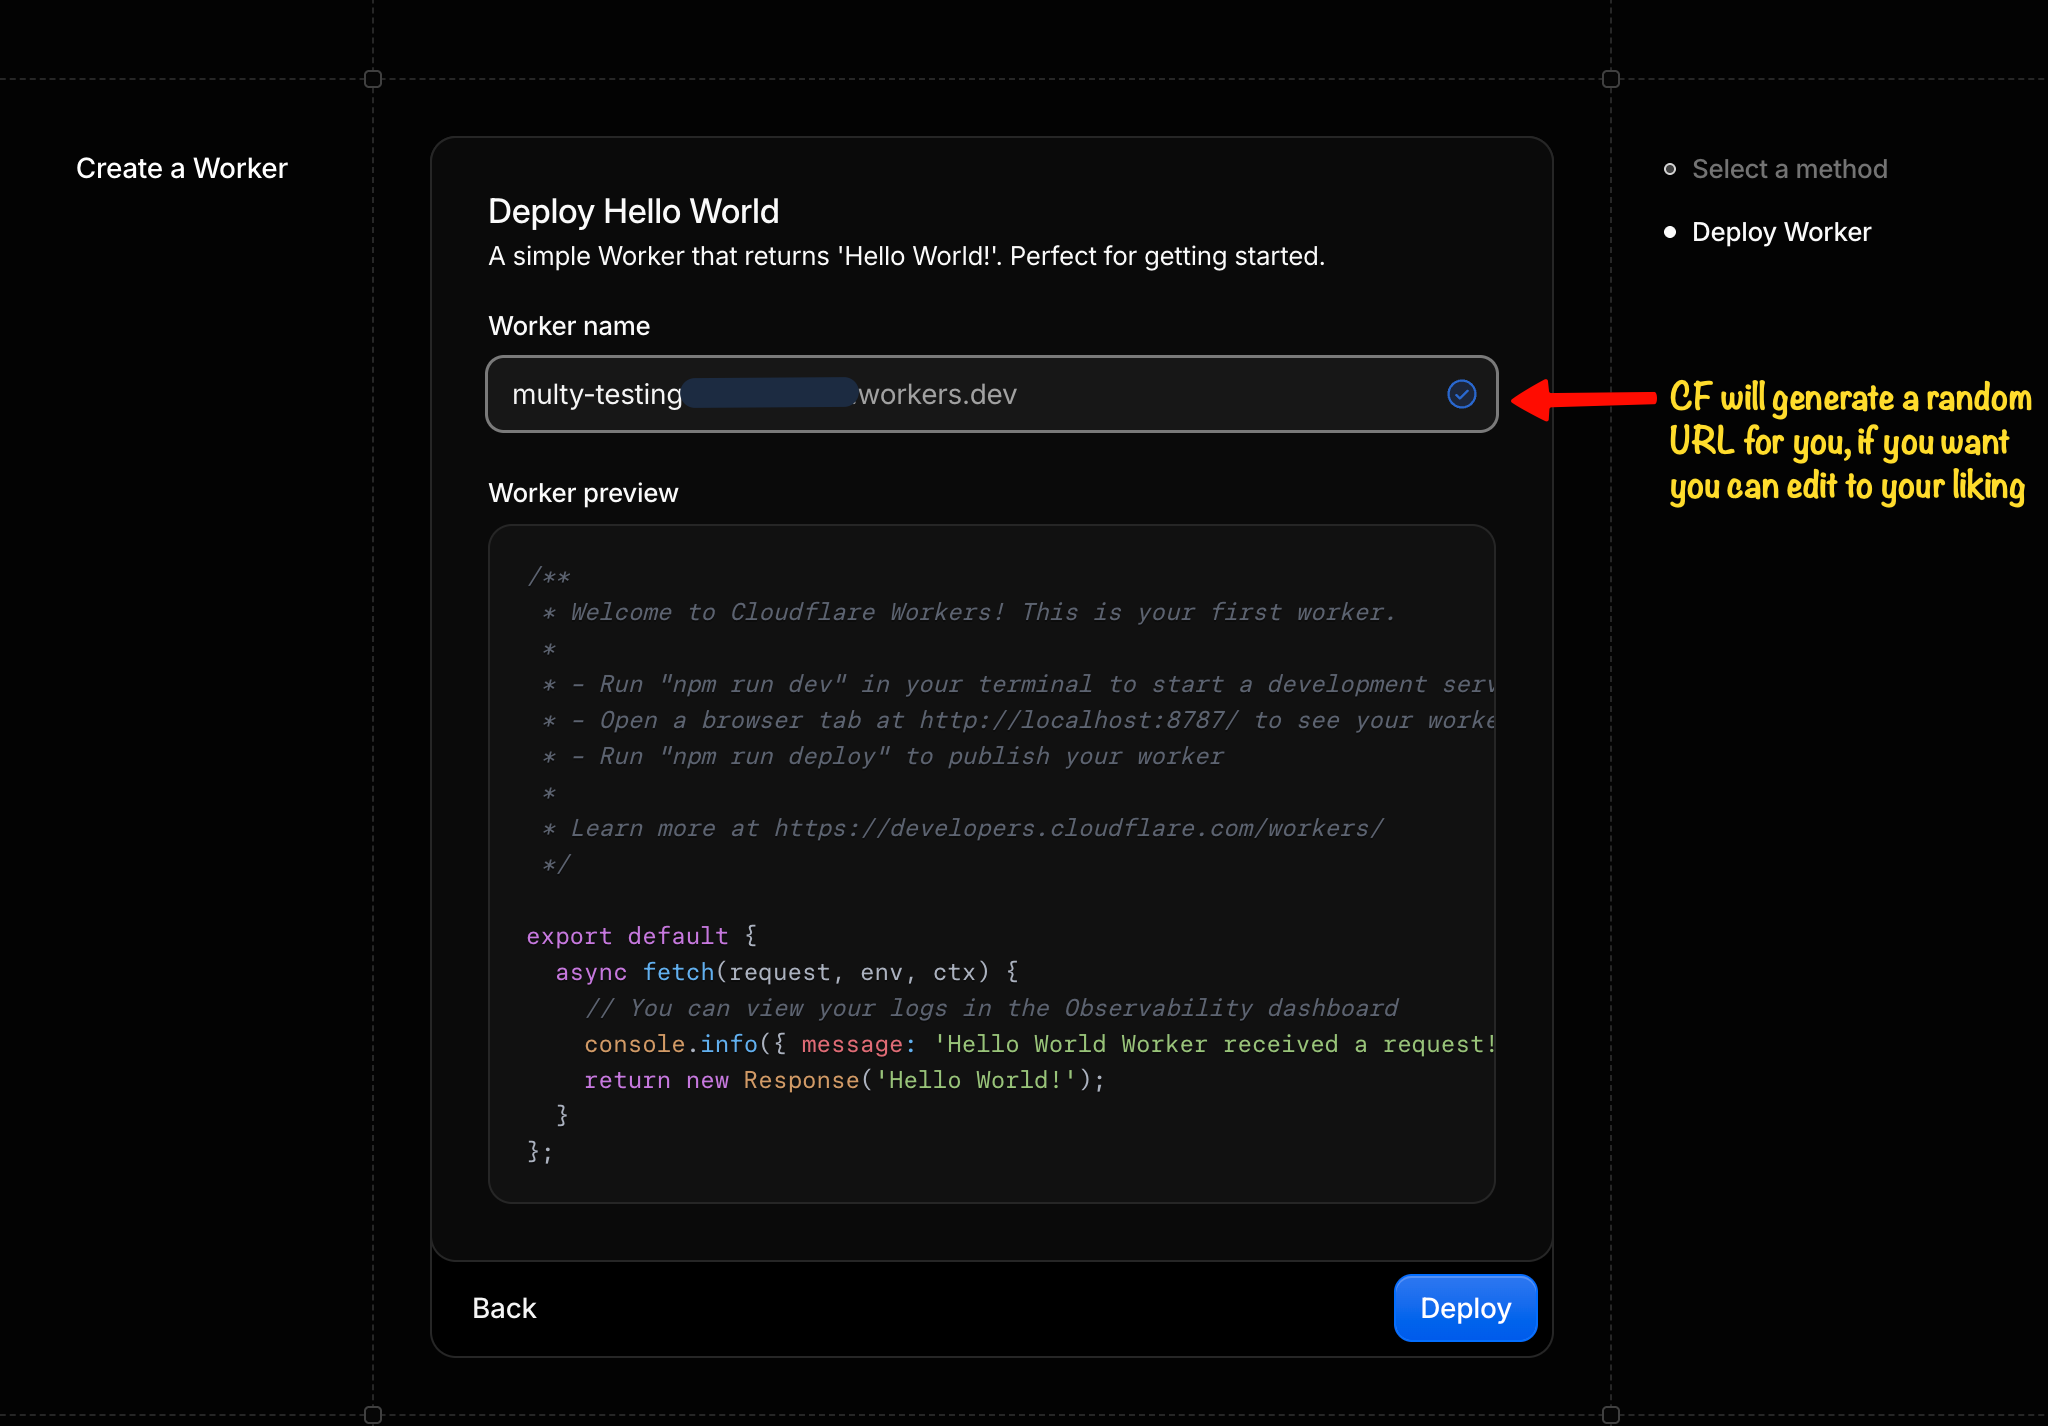Click the 'A simple Worker that returns' description
Screen dimensions: 2048x1426
pyautogui.click(x=906, y=256)
